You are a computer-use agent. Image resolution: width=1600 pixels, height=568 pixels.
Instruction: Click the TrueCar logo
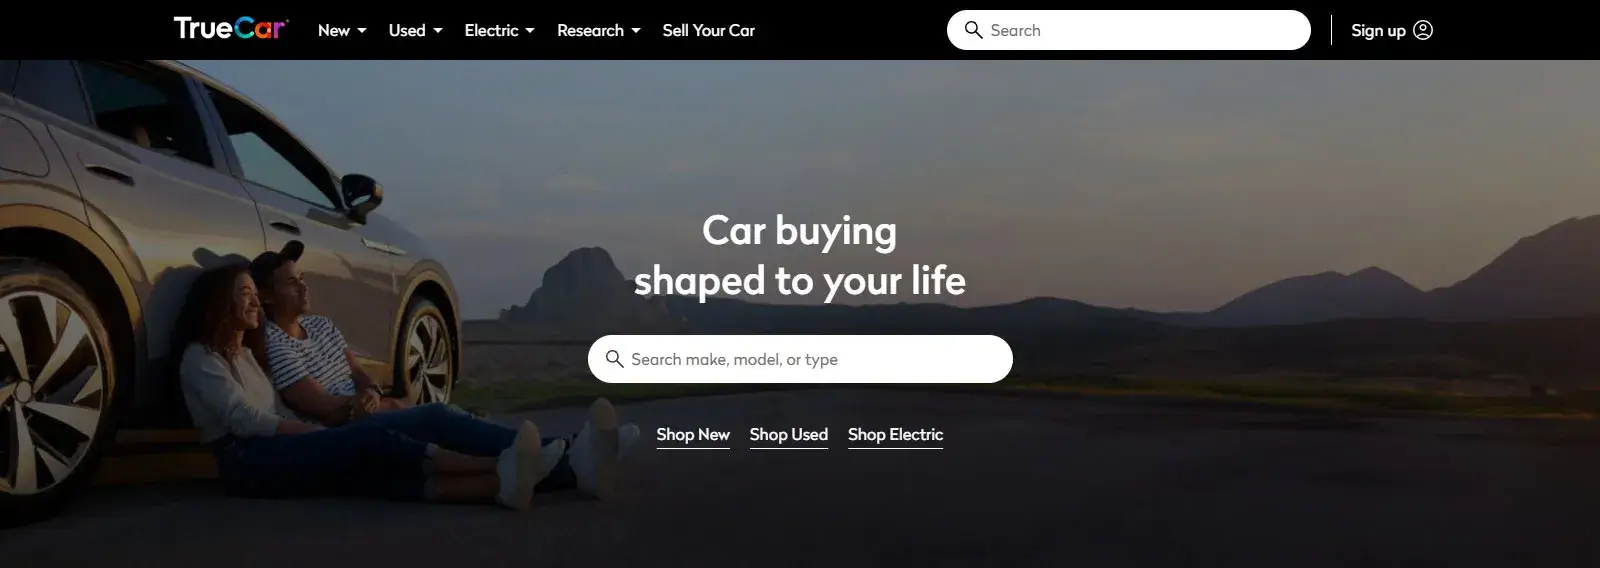click(231, 29)
